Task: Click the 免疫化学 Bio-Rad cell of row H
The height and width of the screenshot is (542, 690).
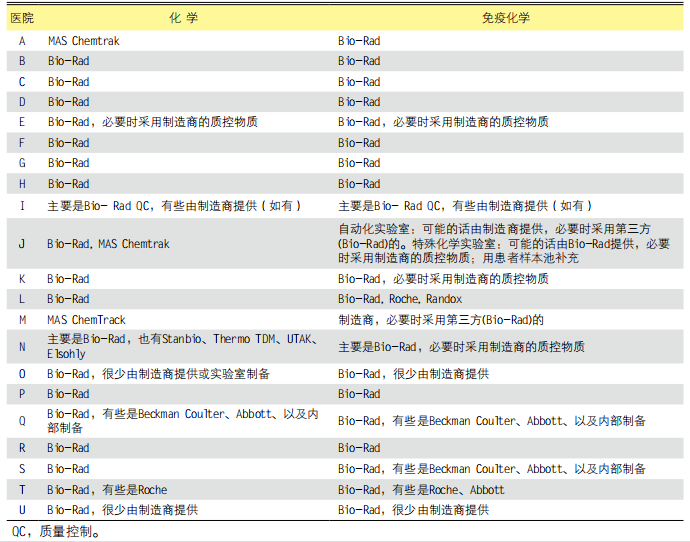Action: click(359, 184)
